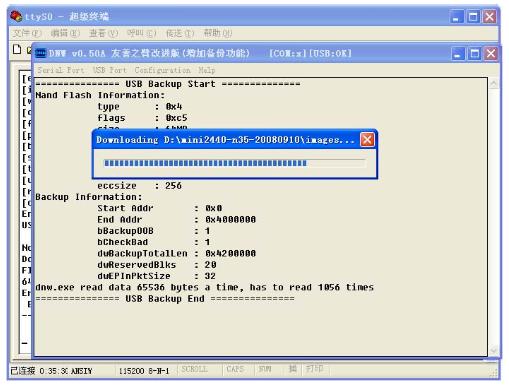
Task: Close the DNW v0.50A window
Action: click(490, 54)
